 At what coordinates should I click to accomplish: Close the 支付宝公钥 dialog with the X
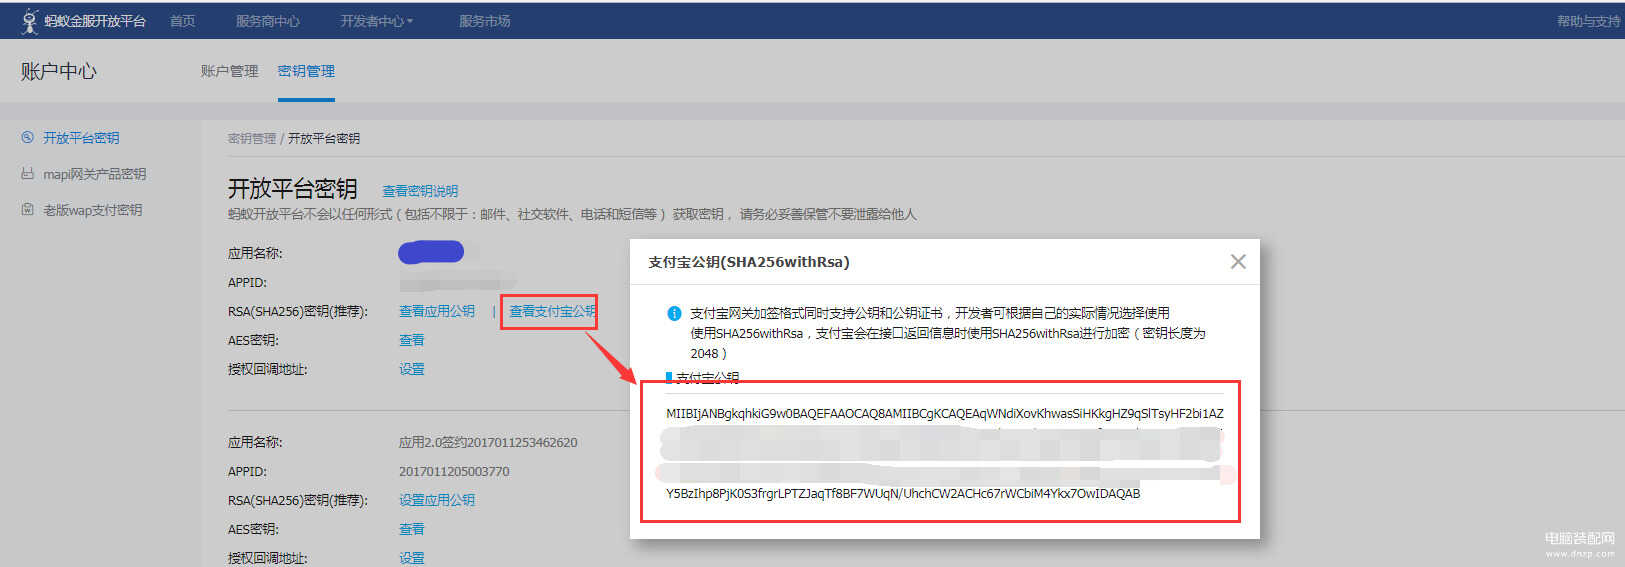coord(1238,262)
